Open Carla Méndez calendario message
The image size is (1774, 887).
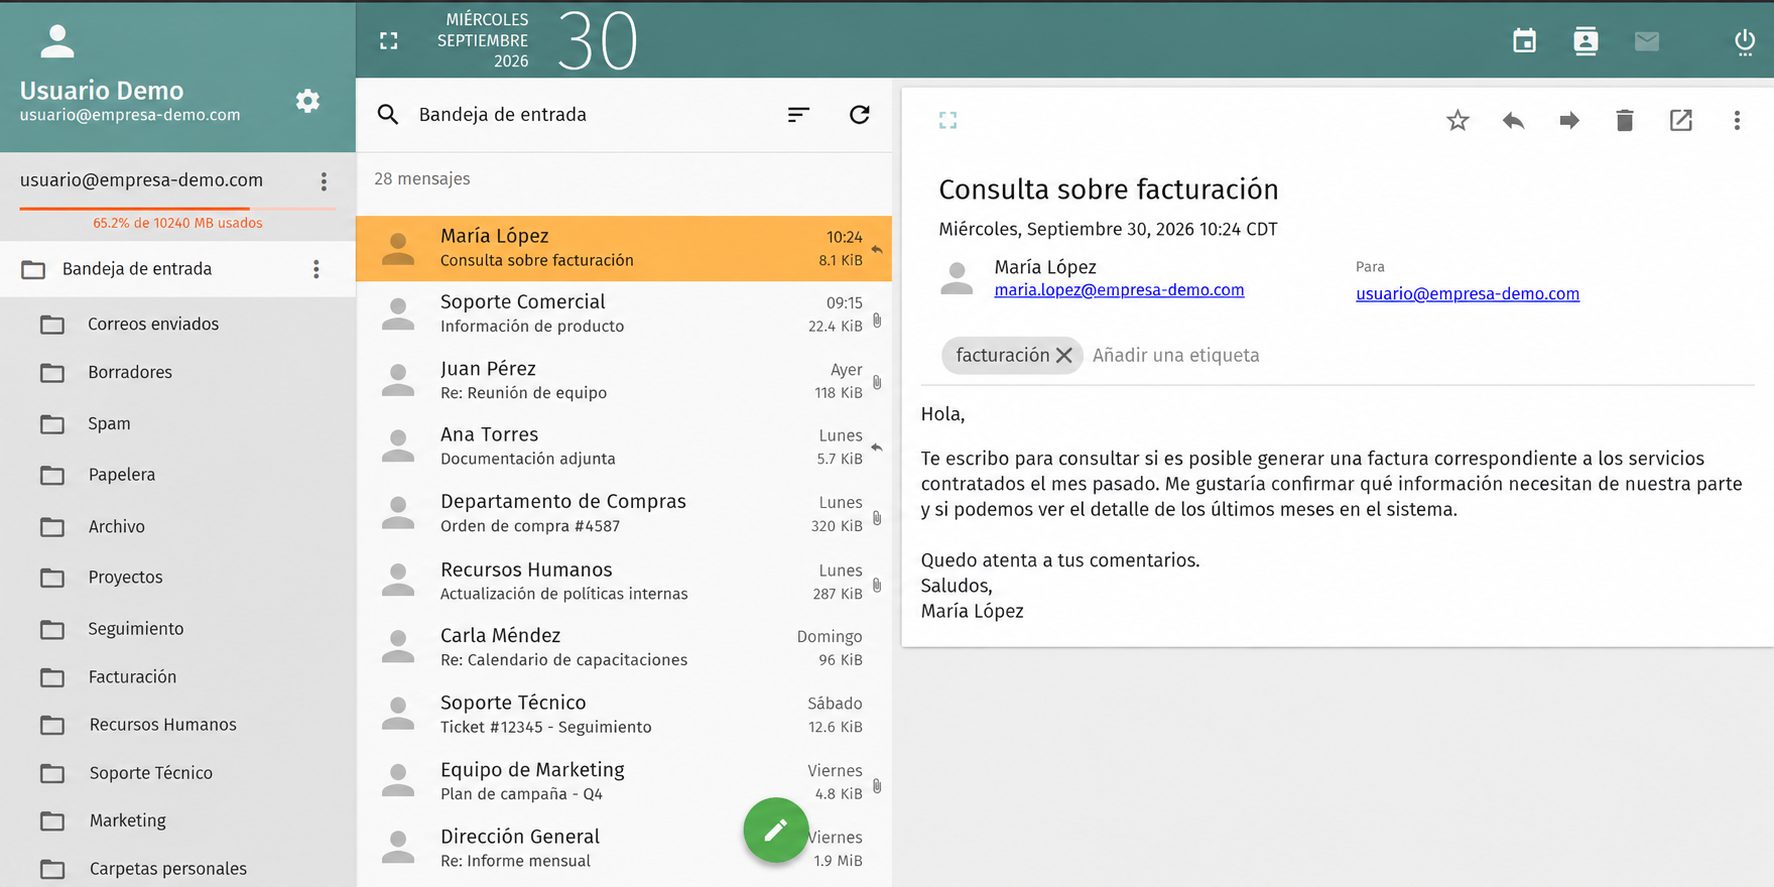coord(624,648)
